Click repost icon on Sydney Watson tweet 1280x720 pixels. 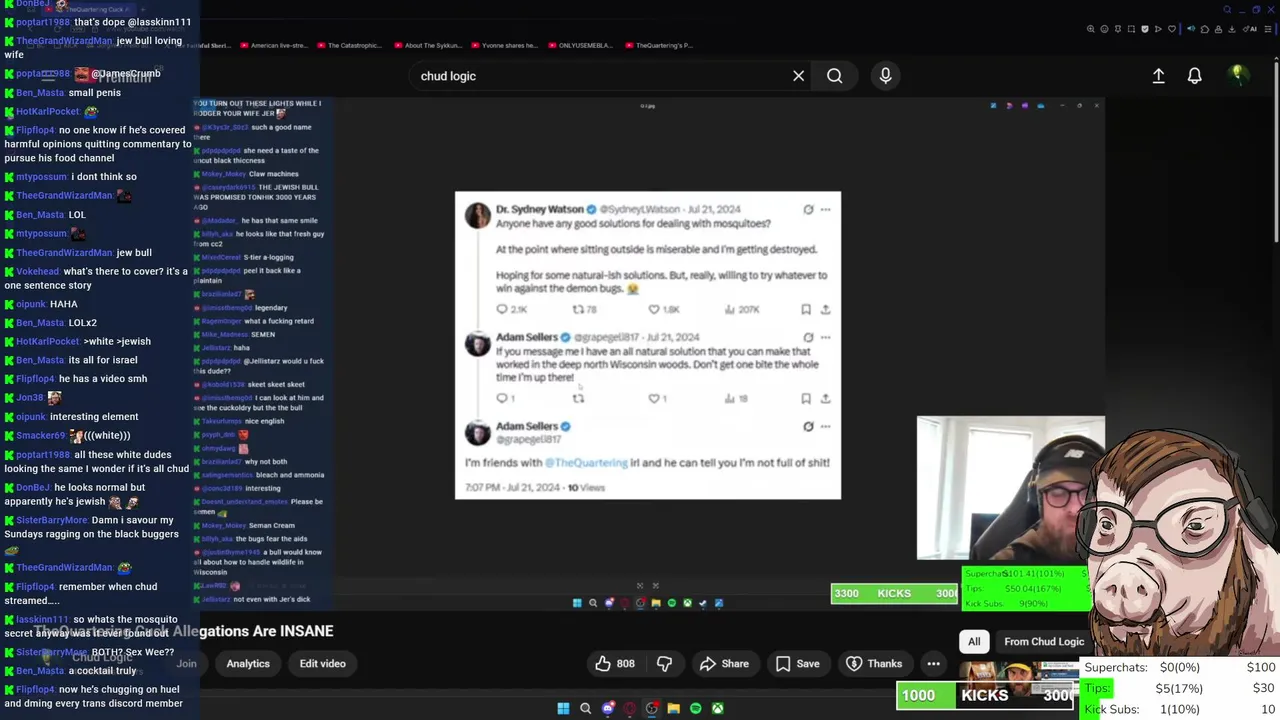(578, 310)
